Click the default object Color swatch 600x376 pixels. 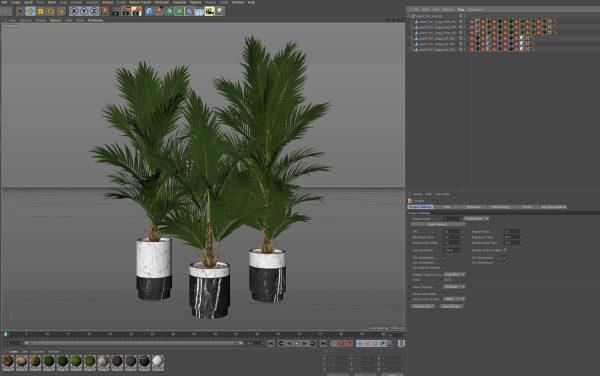point(448,280)
